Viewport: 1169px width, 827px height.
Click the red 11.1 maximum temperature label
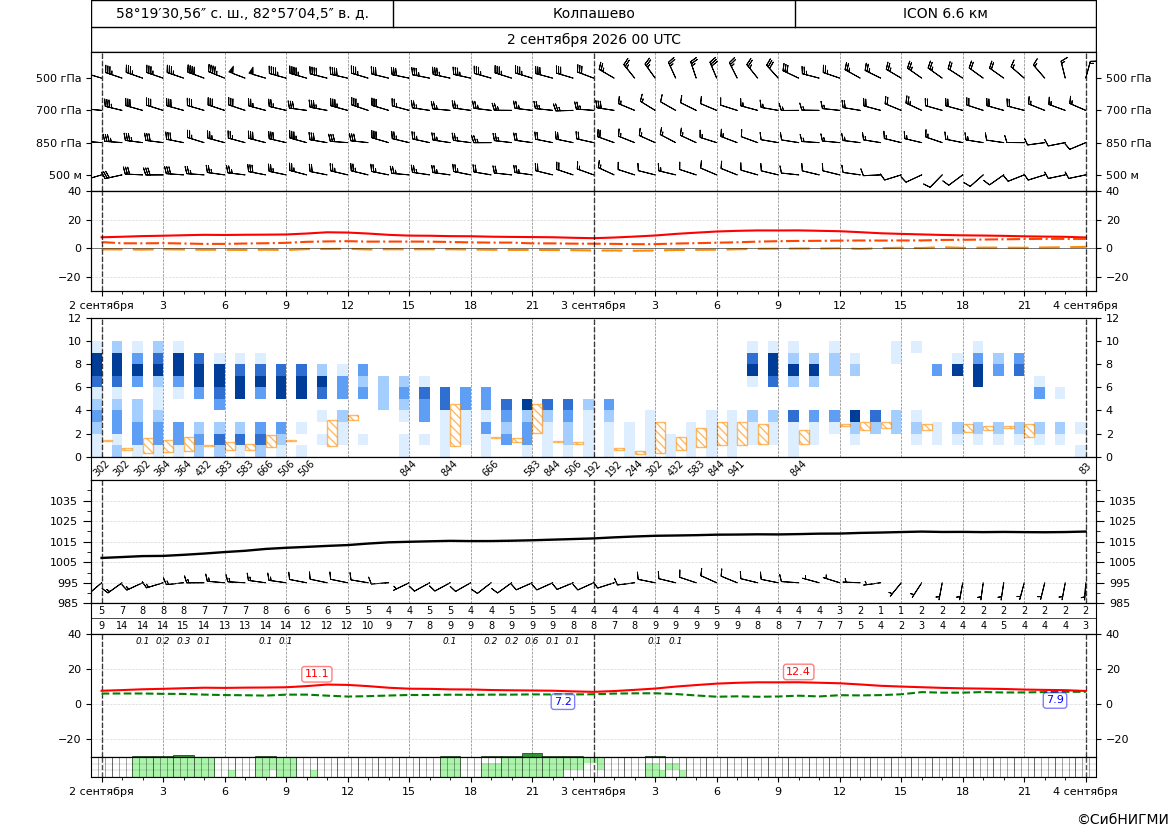(317, 673)
